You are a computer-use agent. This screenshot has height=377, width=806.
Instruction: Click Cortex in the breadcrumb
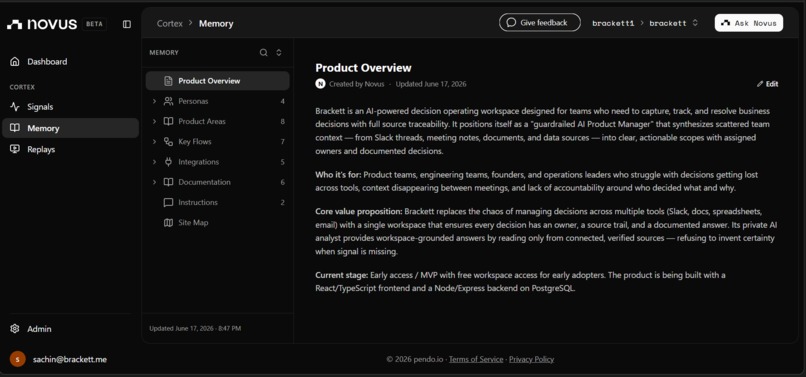(170, 24)
